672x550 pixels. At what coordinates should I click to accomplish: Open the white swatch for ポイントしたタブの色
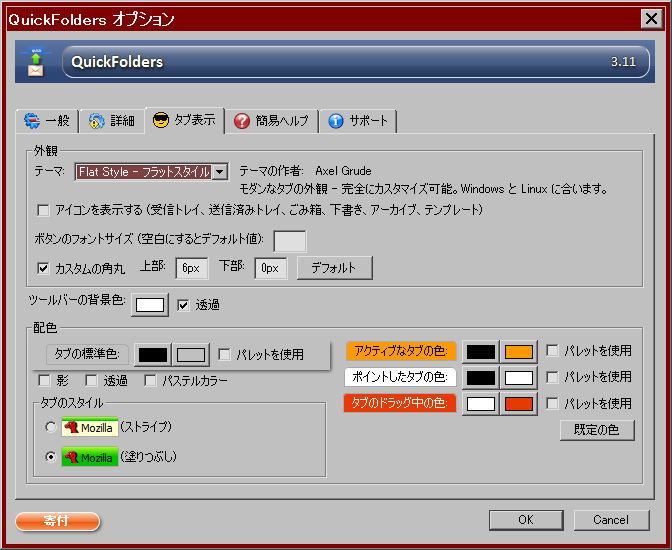point(519,378)
